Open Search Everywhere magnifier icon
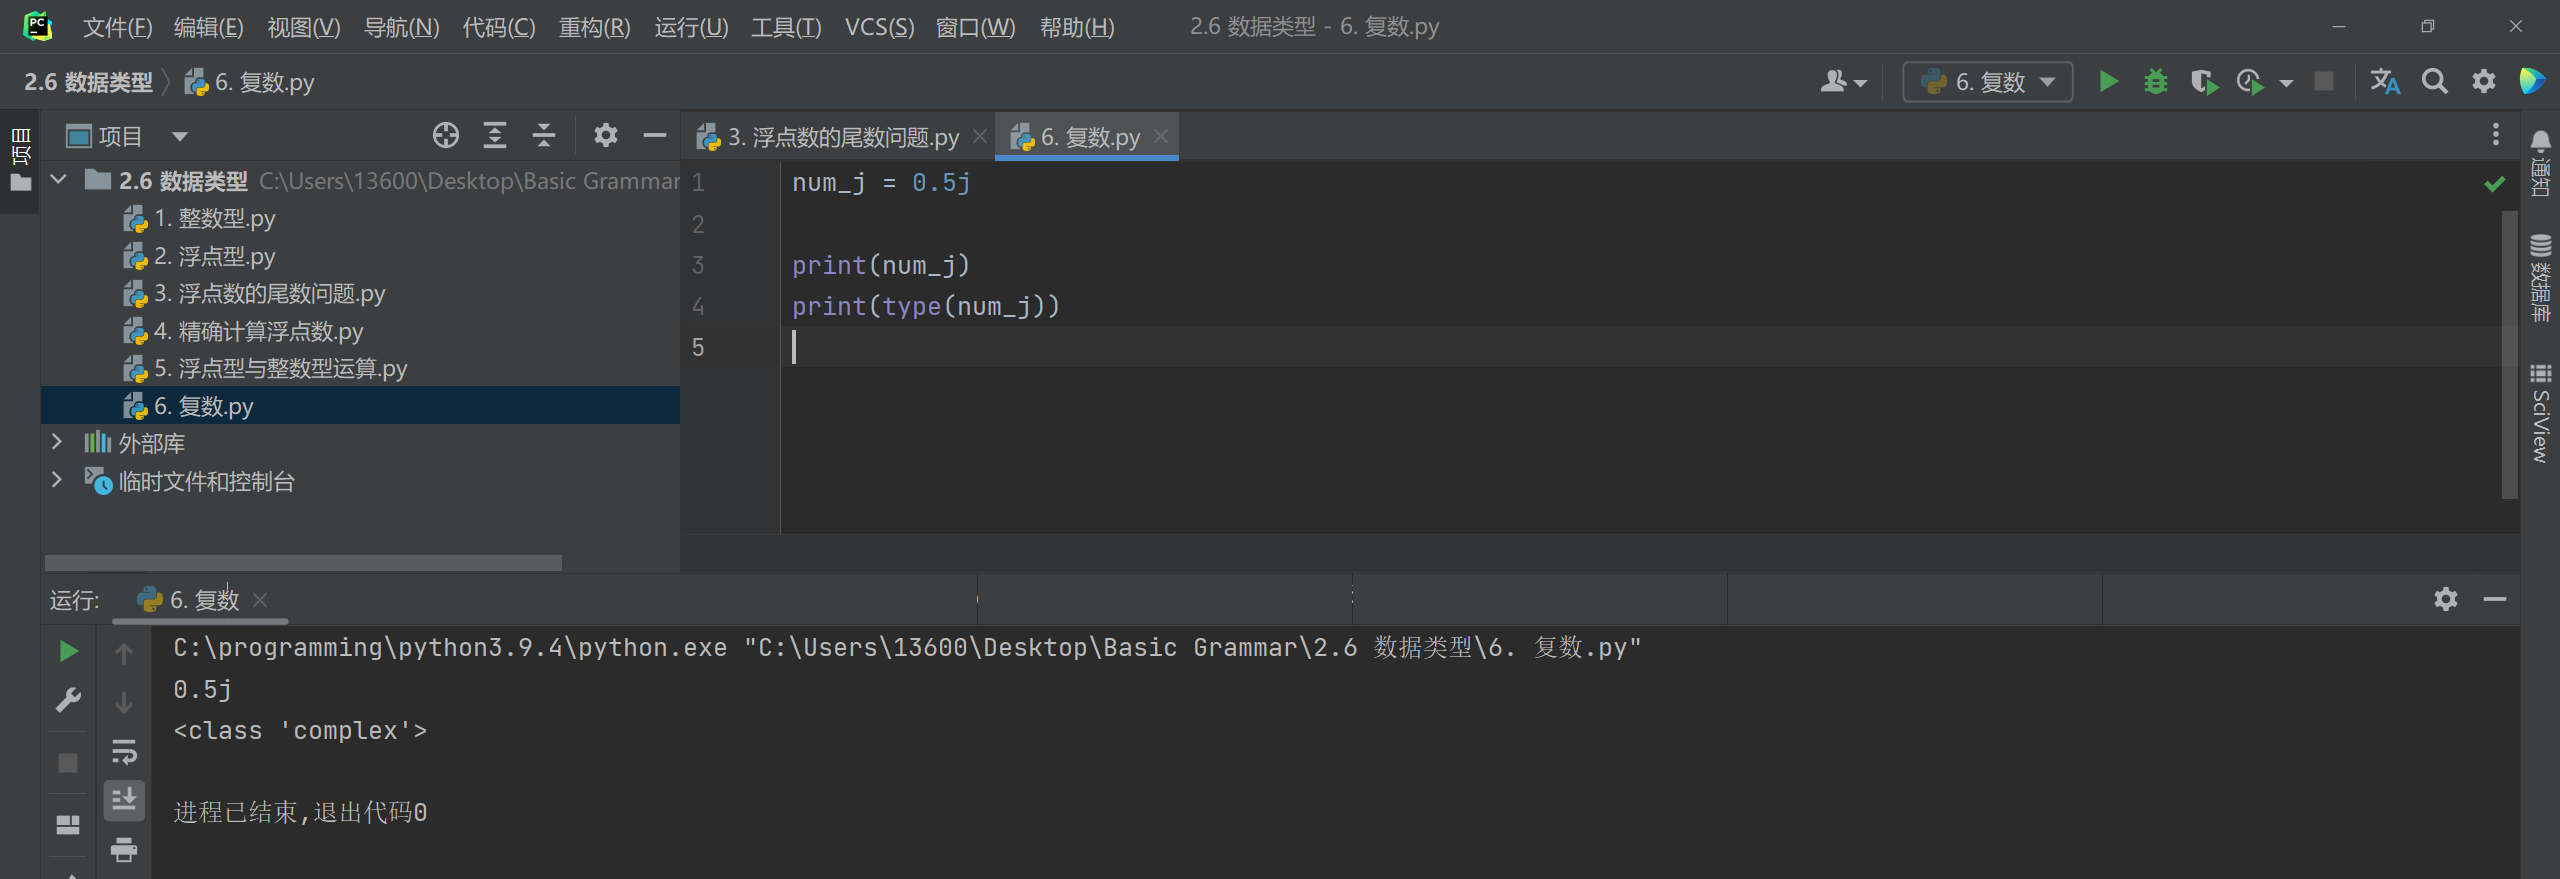The width and height of the screenshot is (2560, 879). pos(2435,82)
